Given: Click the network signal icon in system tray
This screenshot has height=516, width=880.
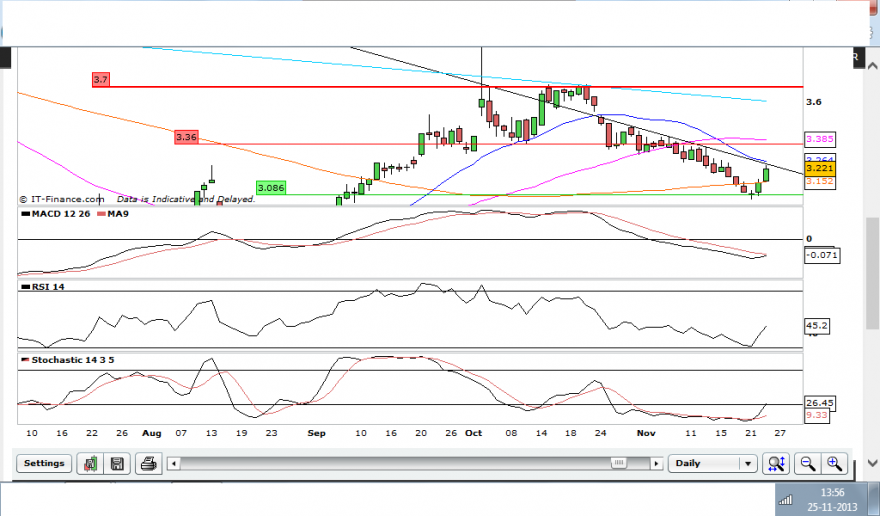Looking at the screenshot, I should click(786, 499).
